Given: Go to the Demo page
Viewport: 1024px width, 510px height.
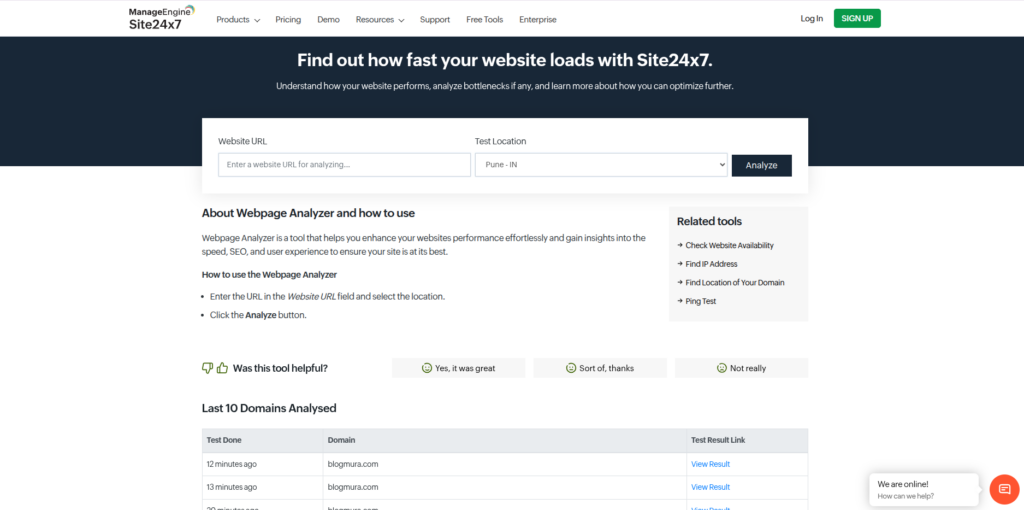Looking at the screenshot, I should [328, 20].
